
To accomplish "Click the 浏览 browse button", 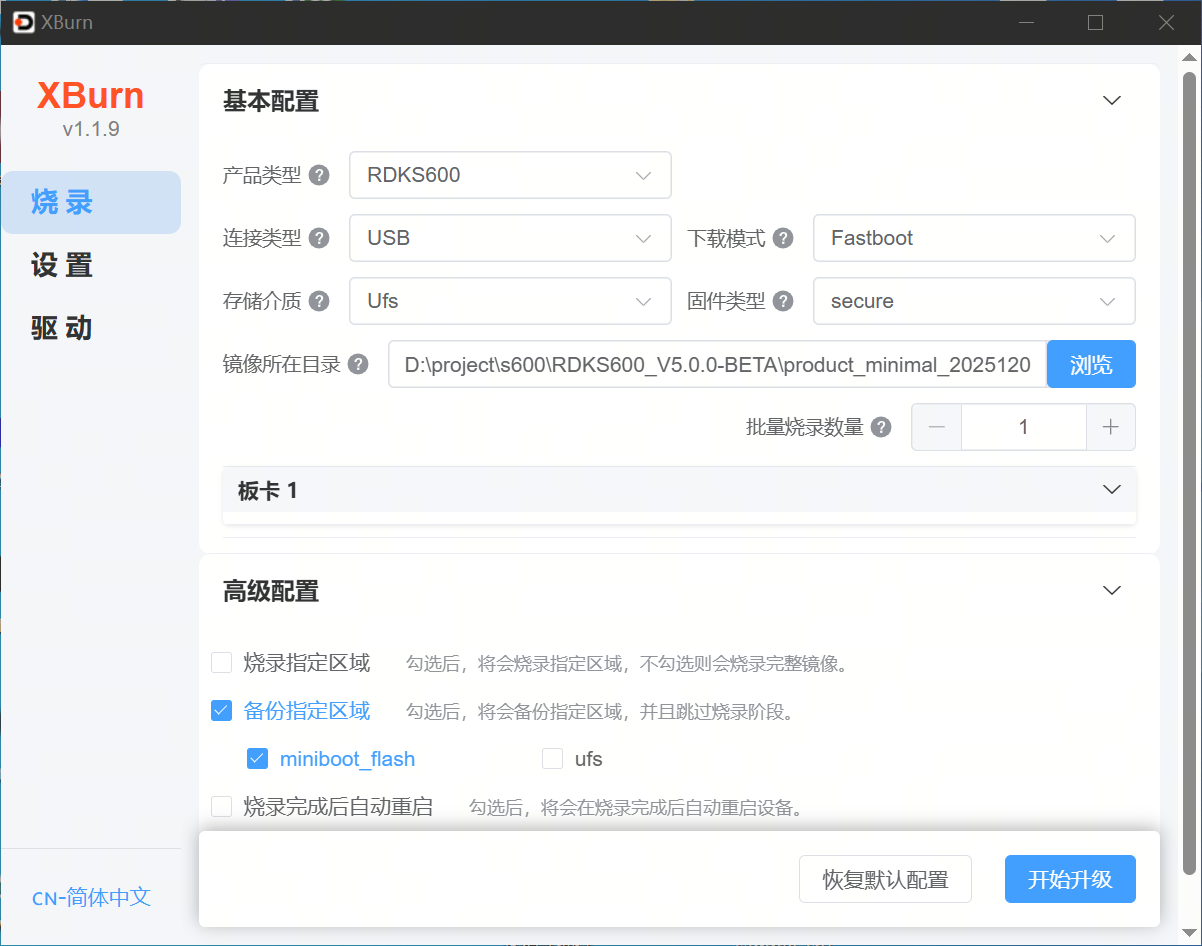I will pyautogui.click(x=1091, y=364).
